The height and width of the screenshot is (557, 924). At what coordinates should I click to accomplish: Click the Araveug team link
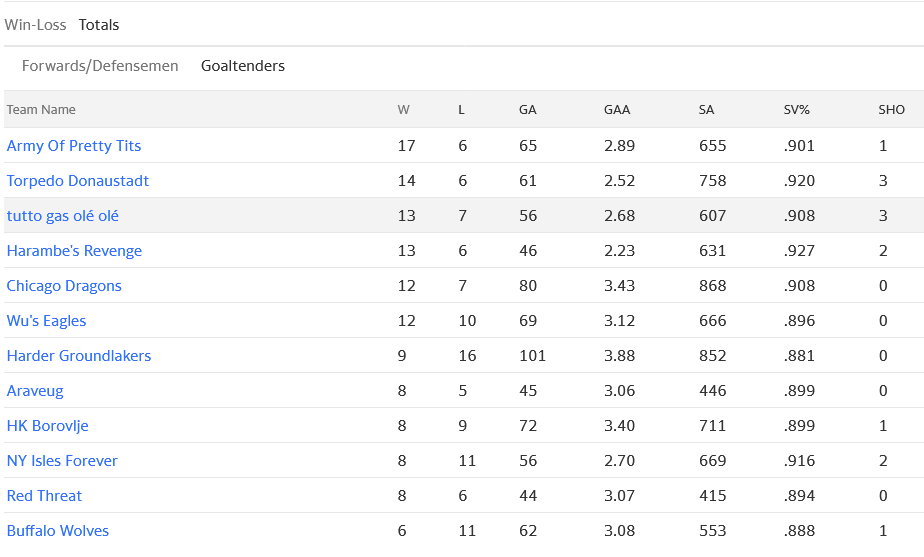pos(35,391)
